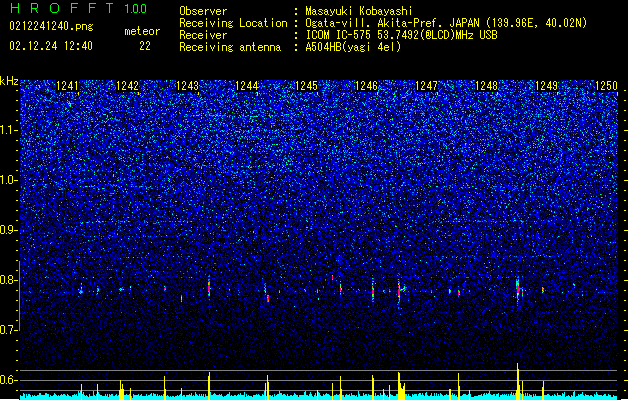
Task: Select observer name Masayuki Kobayashi
Action: click(359, 11)
